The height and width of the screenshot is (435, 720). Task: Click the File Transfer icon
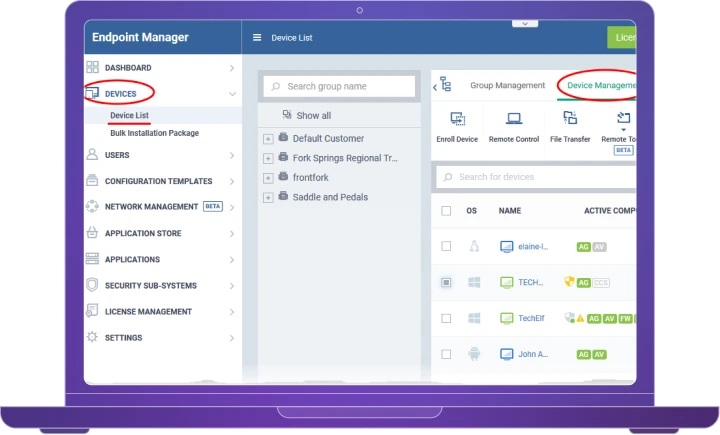(x=570, y=119)
